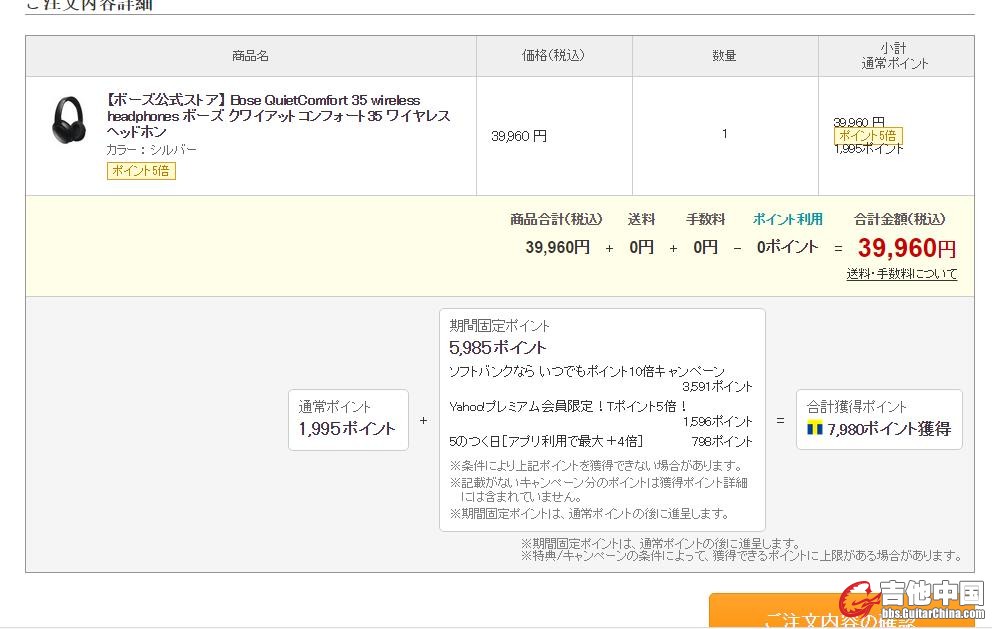The height and width of the screenshot is (629, 992).
Task: Click the ポイント5倍 badge in the subtotal column
Action: pyautogui.click(x=868, y=135)
